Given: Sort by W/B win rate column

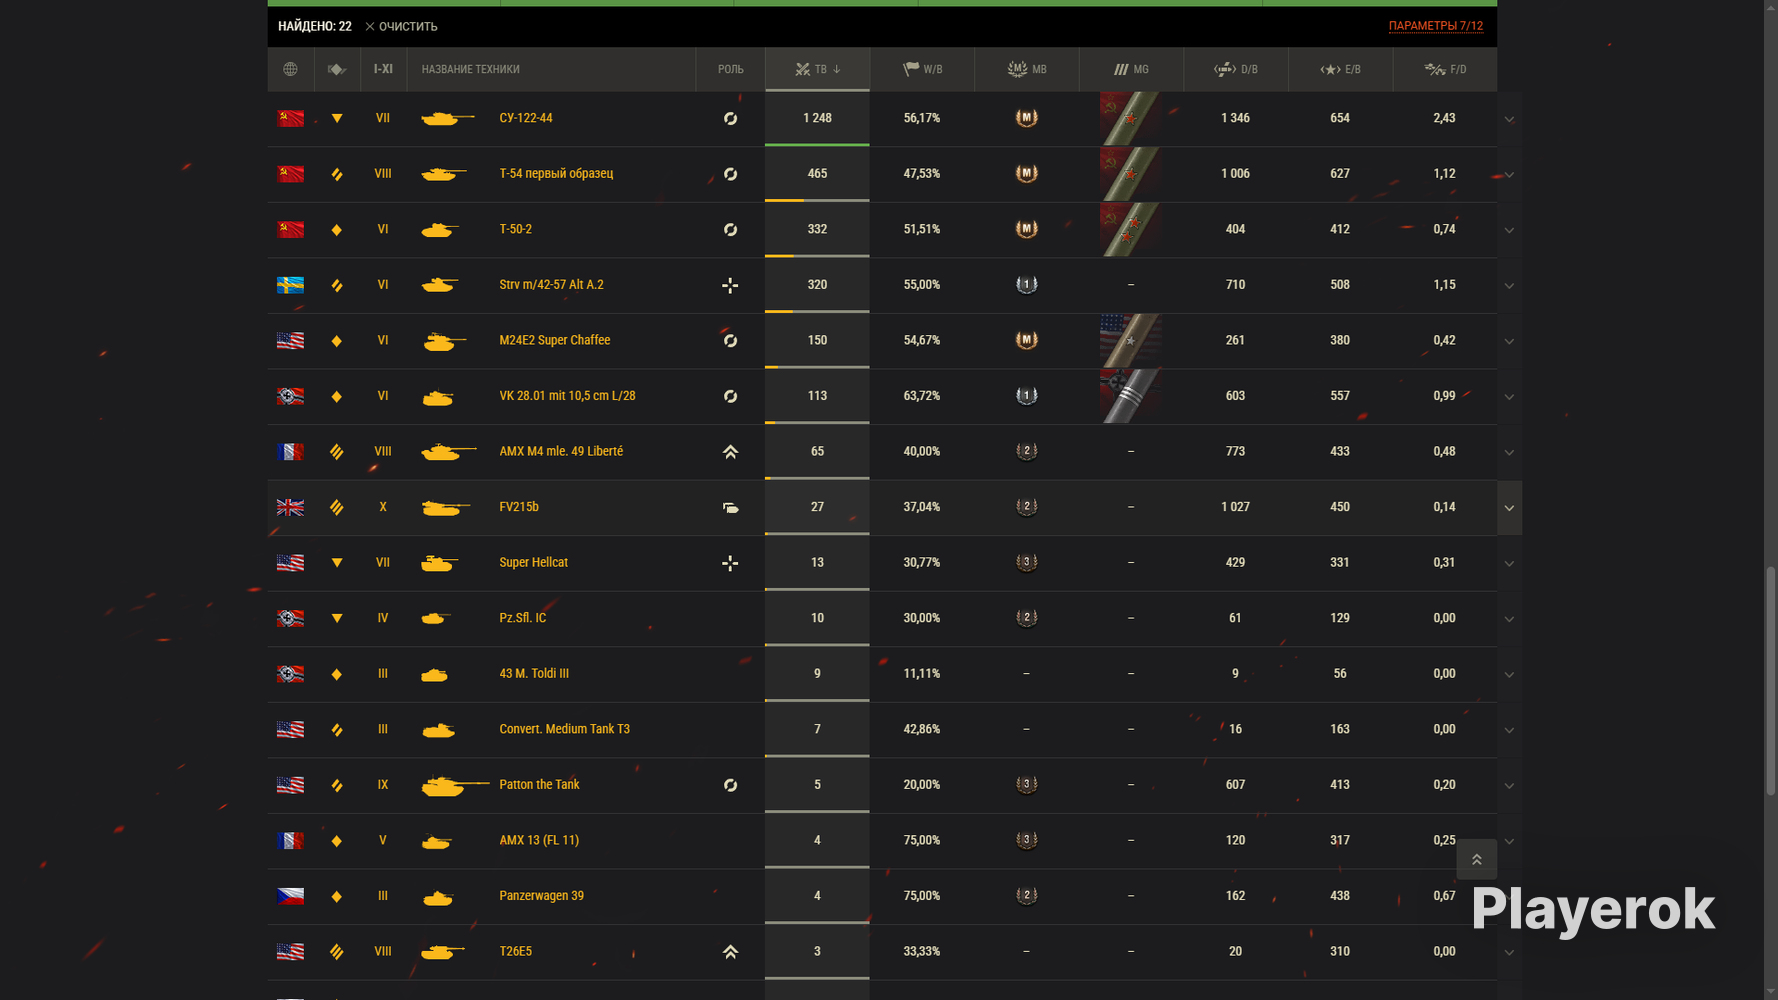Looking at the screenshot, I should pos(922,69).
